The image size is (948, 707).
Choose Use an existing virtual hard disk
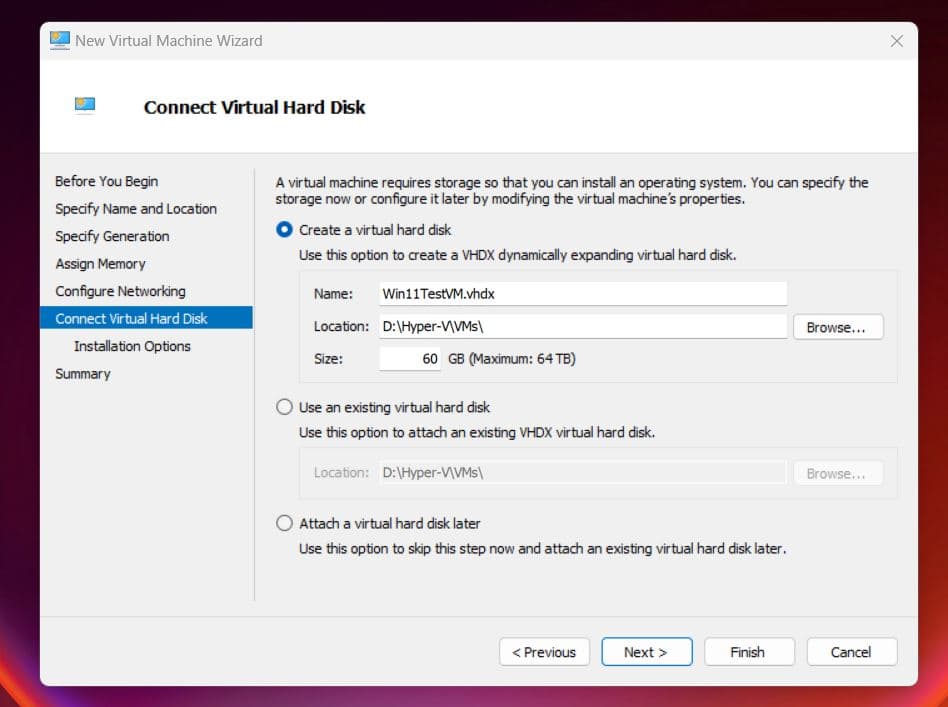284,408
